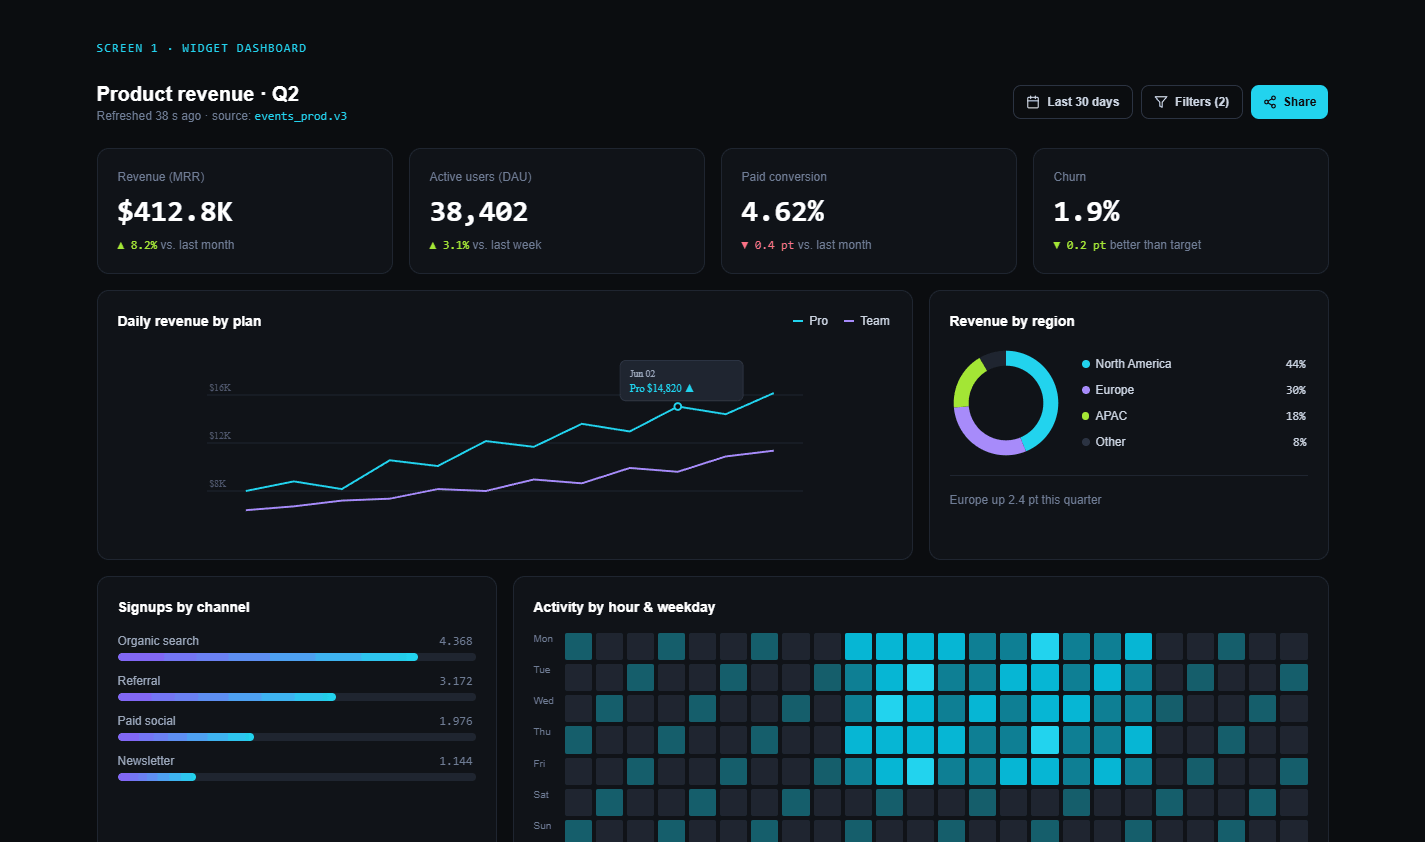Screen dimensions: 1425x842
Task: Select the Churn 1.9% value
Action: [1087, 212]
